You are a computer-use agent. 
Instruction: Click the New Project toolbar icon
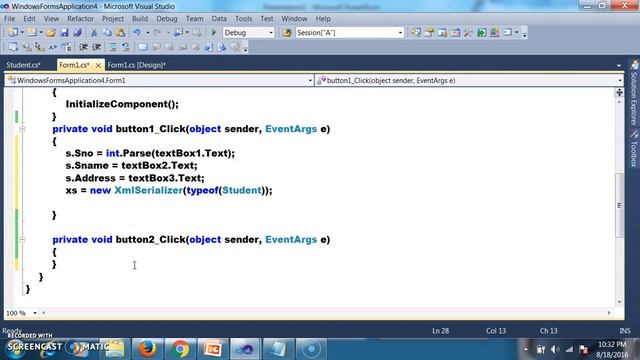point(13,32)
